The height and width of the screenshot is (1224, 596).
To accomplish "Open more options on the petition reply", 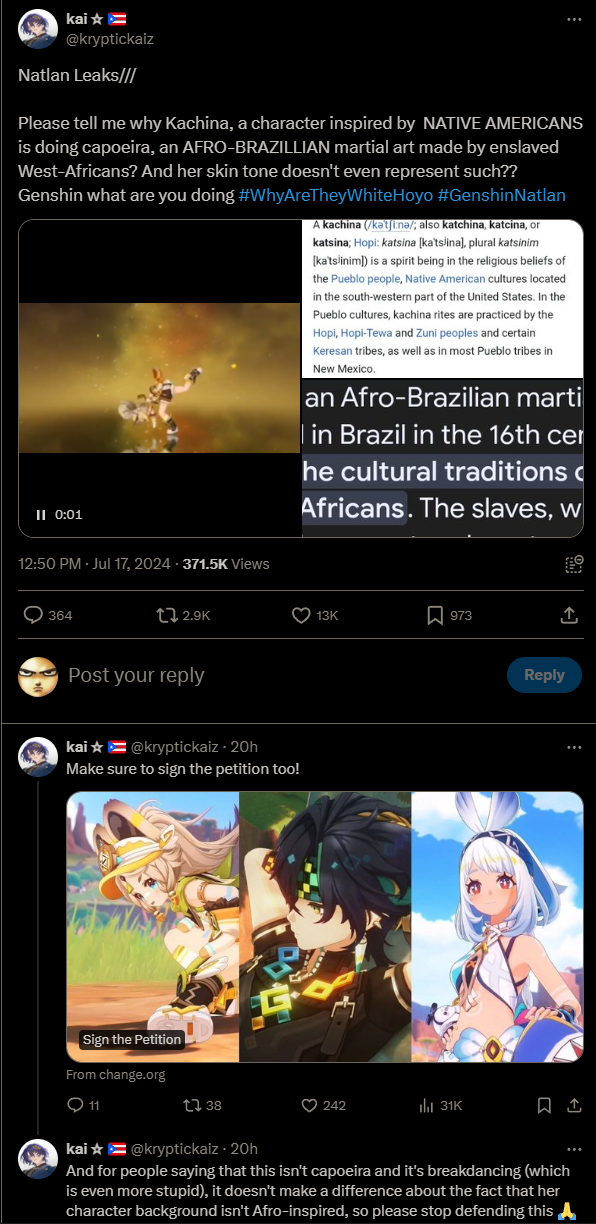I will coord(573,747).
